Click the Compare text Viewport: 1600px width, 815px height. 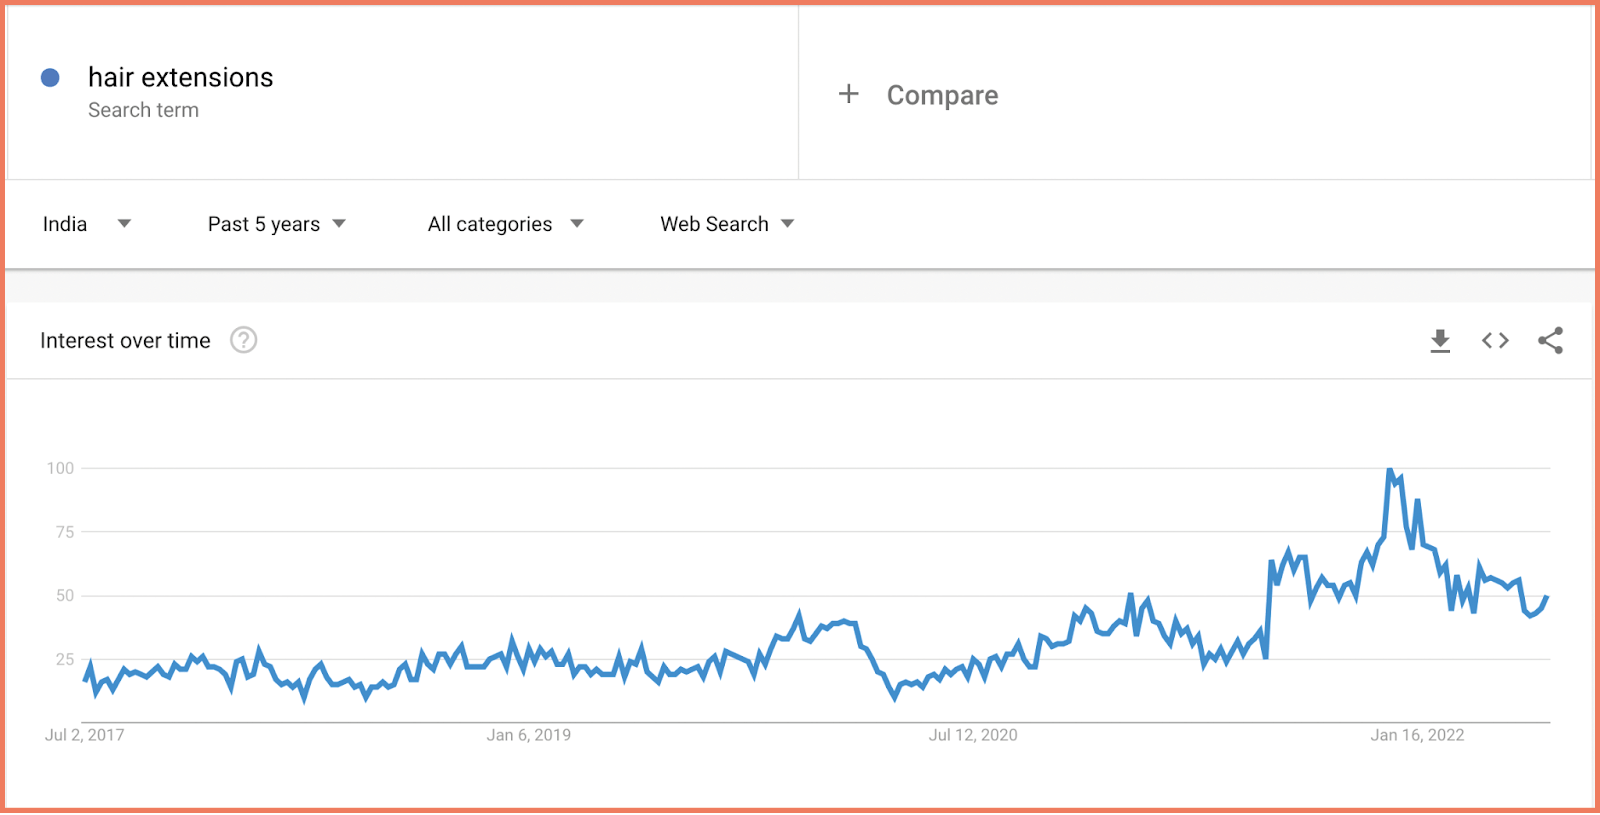tap(942, 95)
